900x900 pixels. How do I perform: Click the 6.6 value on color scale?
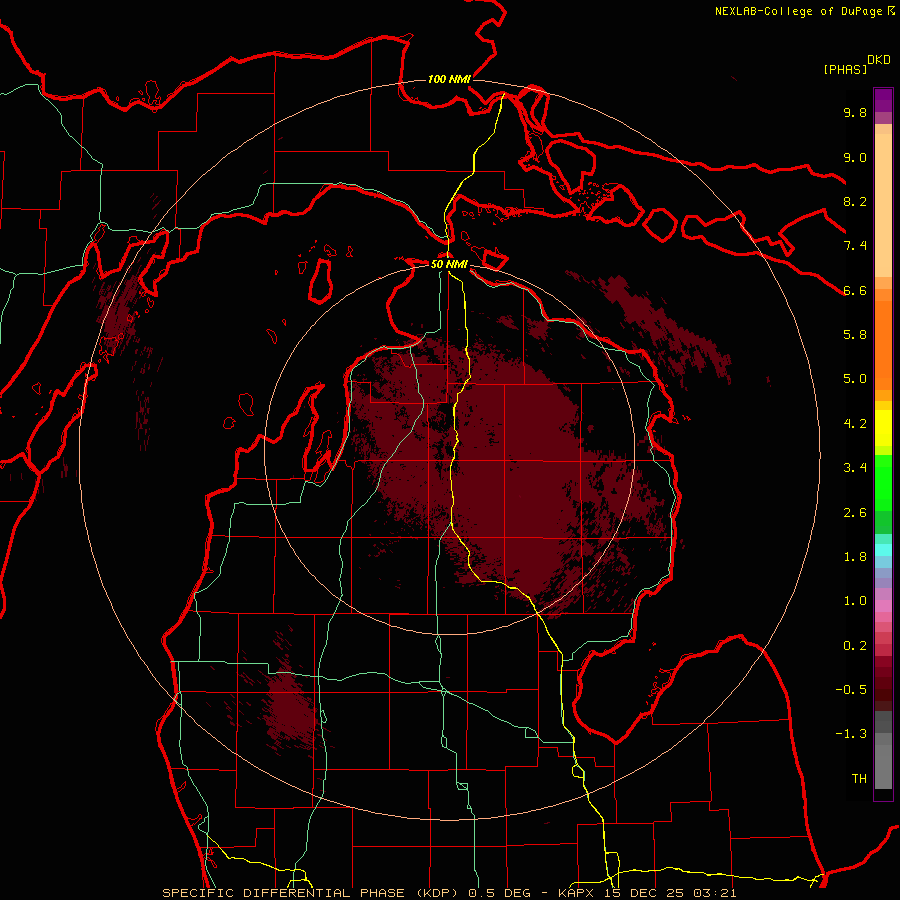pos(855,290)
